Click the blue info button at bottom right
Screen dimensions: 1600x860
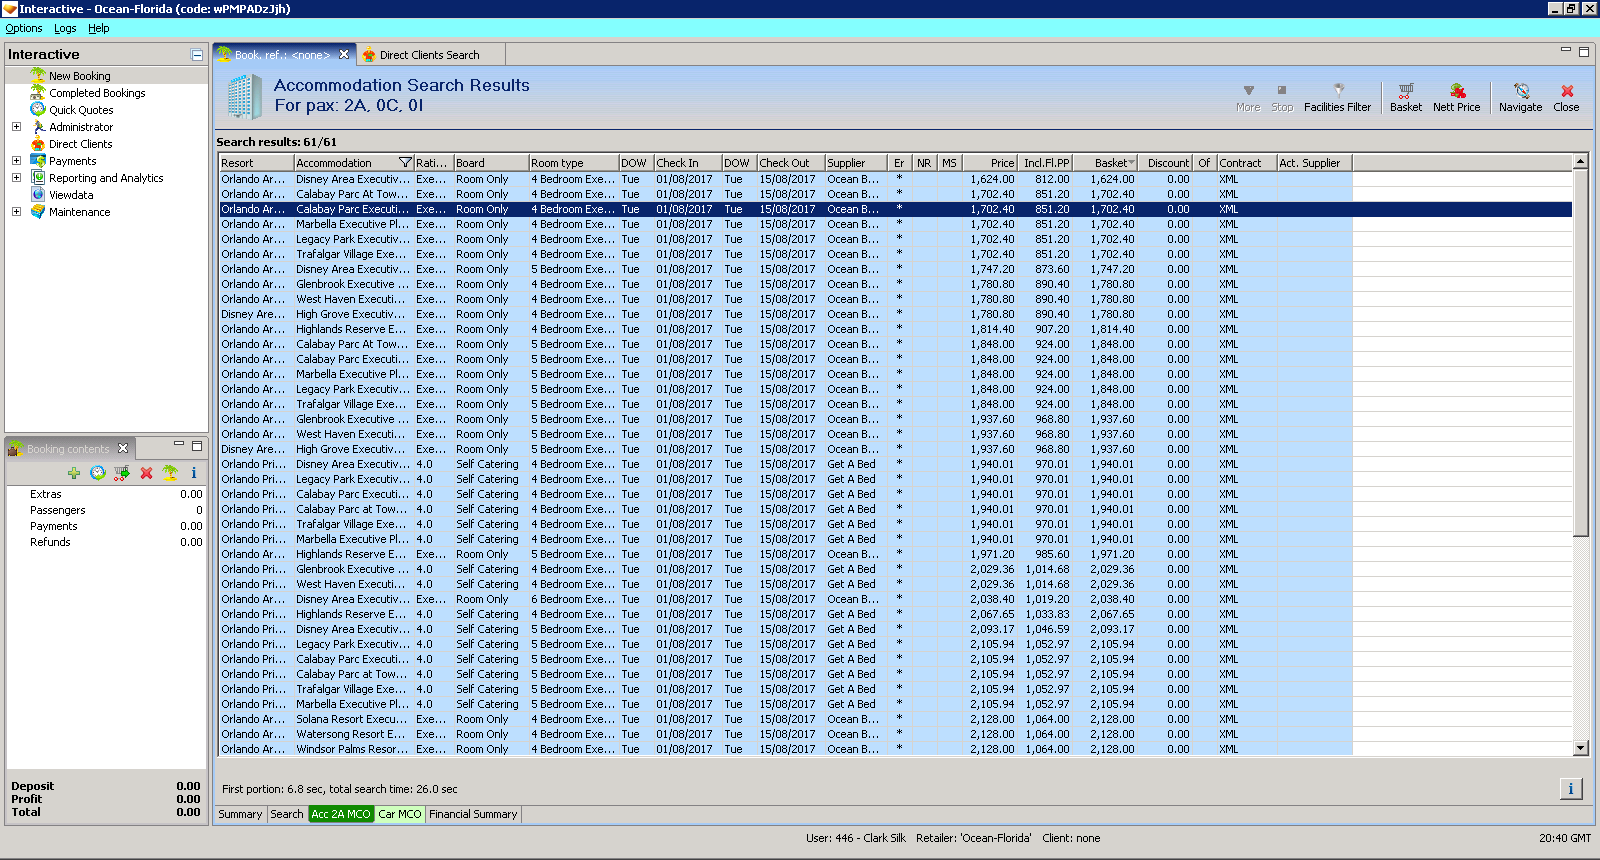[x=1570, y=789]
